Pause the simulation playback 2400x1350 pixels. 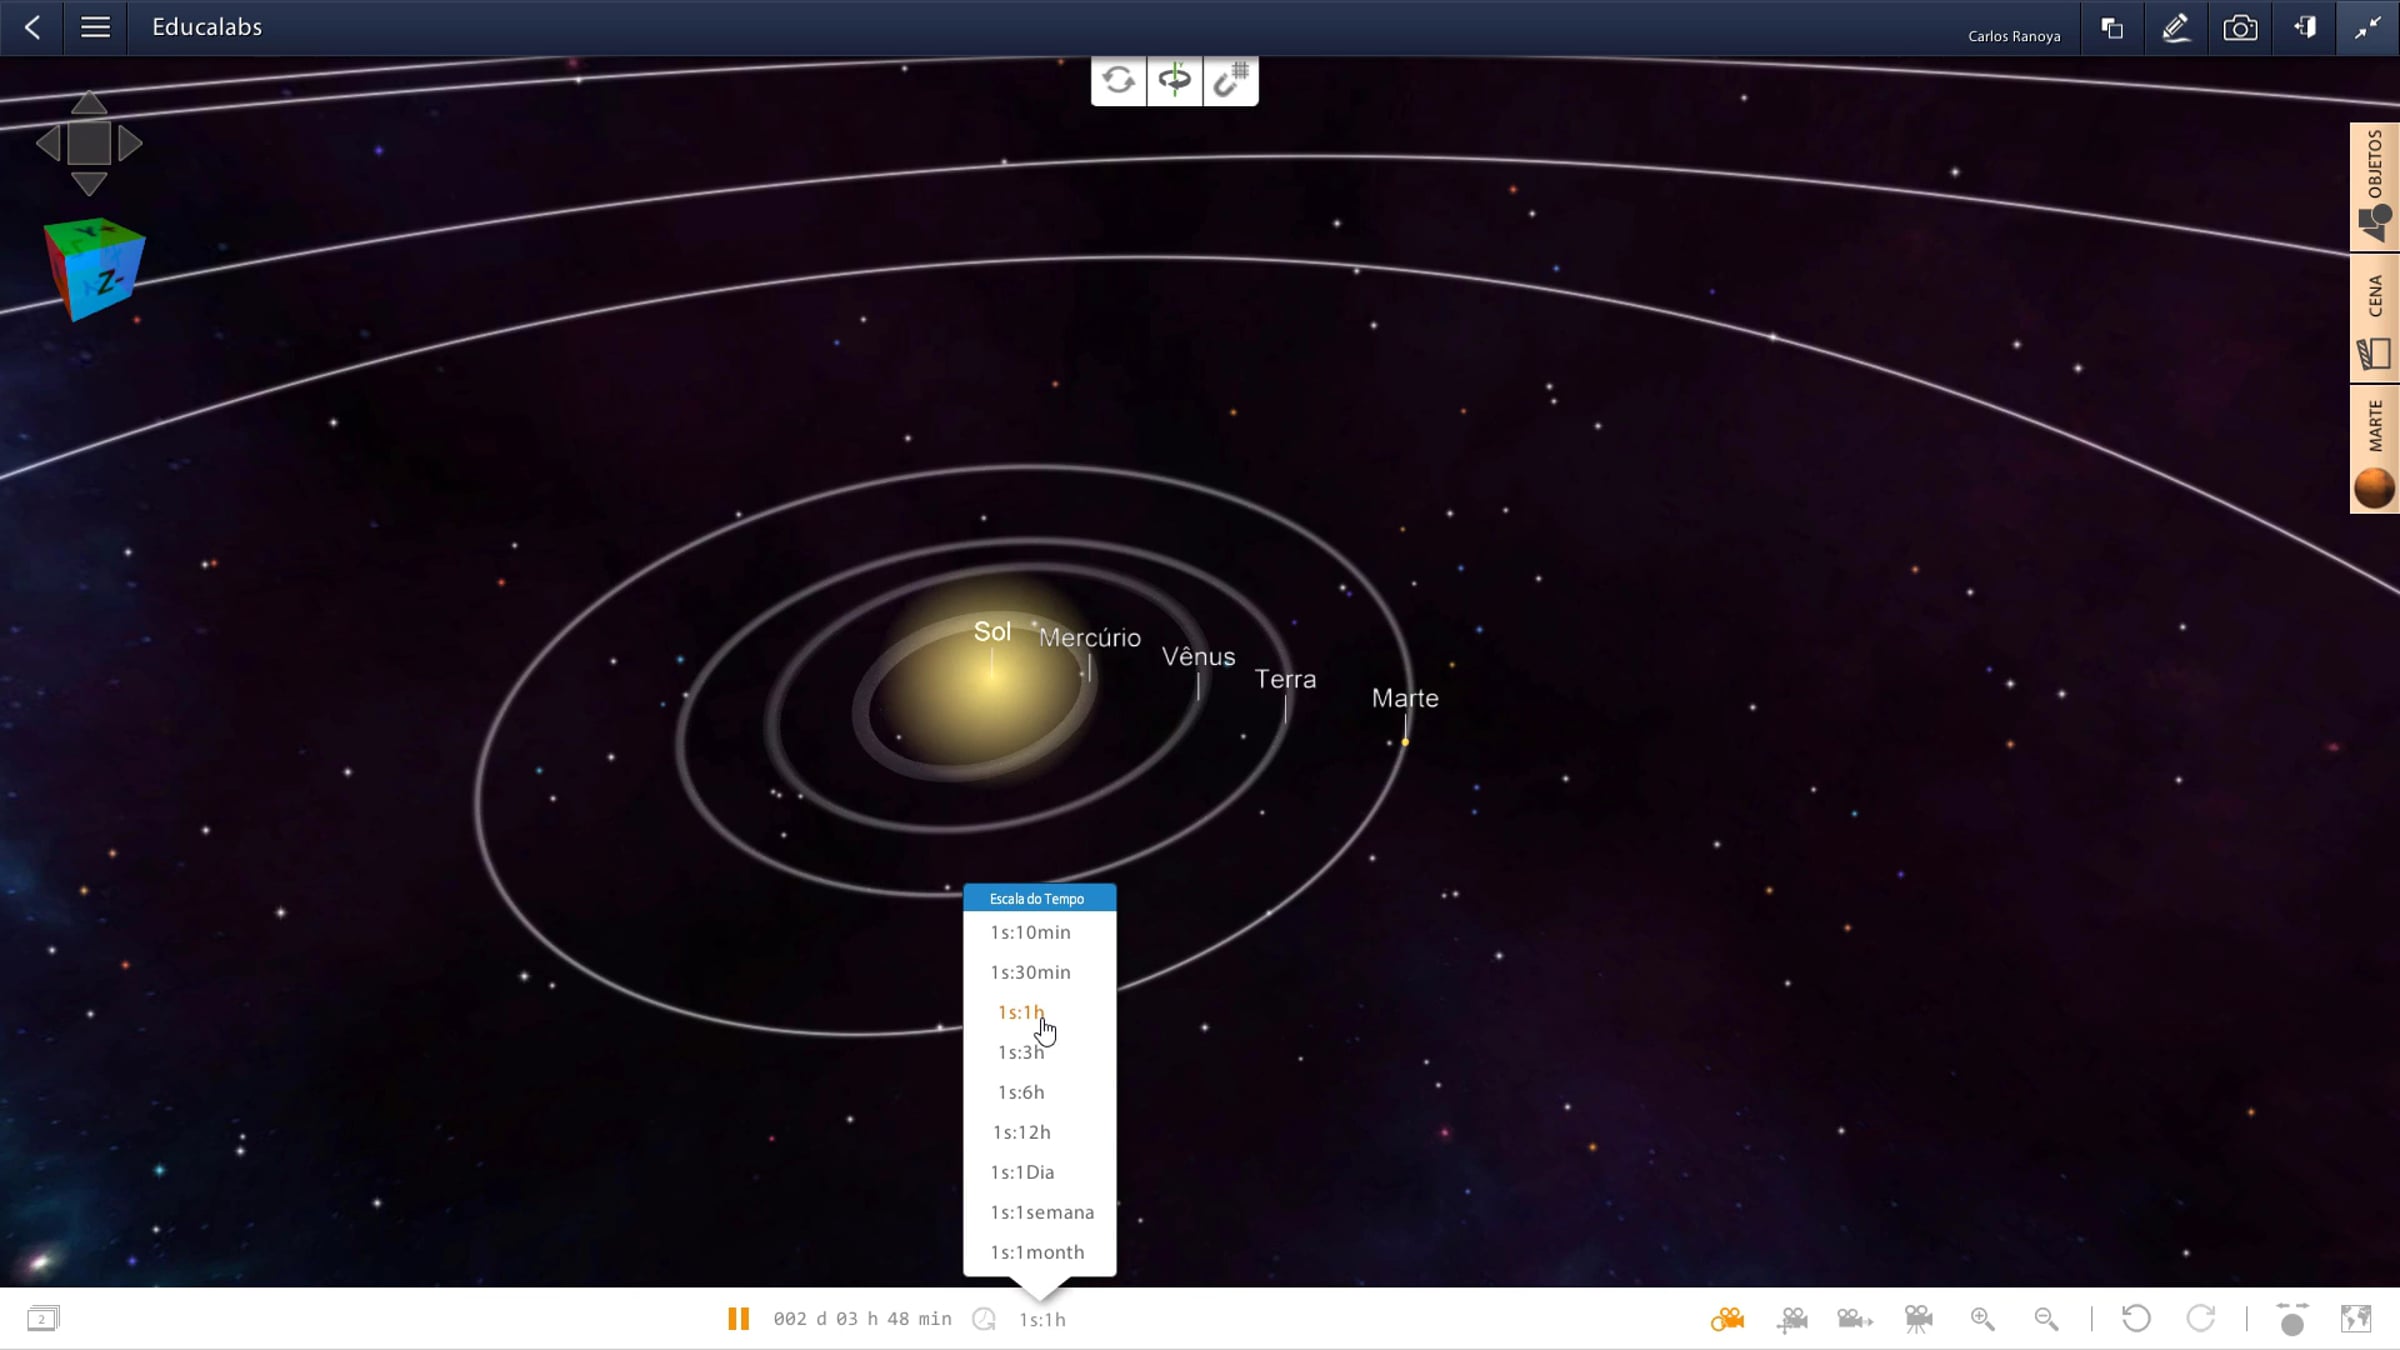point(738,1319)
